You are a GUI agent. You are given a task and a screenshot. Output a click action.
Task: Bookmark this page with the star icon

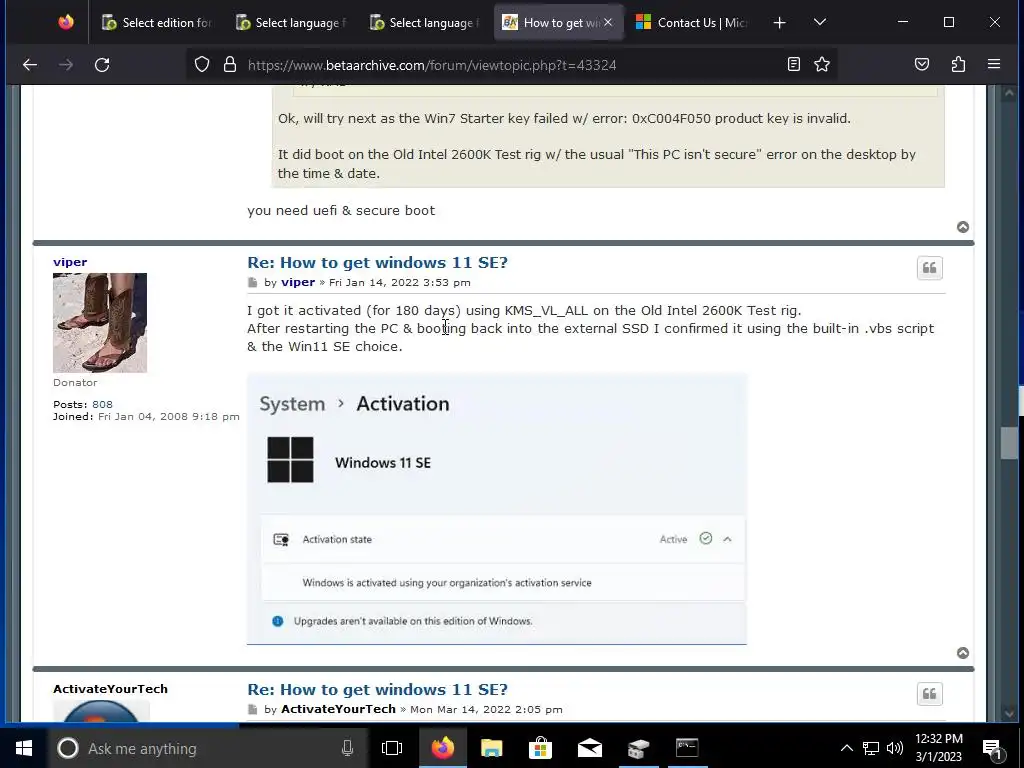pos(822,64)
